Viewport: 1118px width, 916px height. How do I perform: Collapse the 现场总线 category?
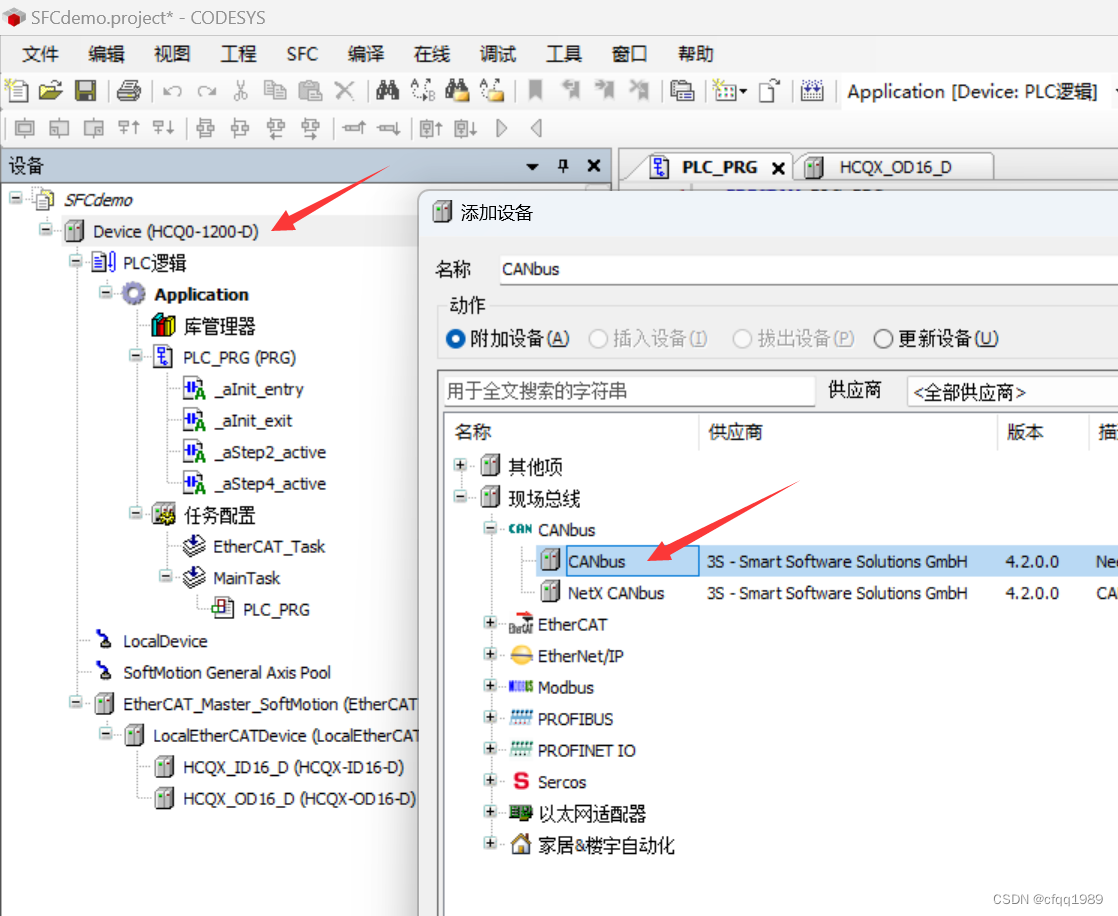[460, 497]
